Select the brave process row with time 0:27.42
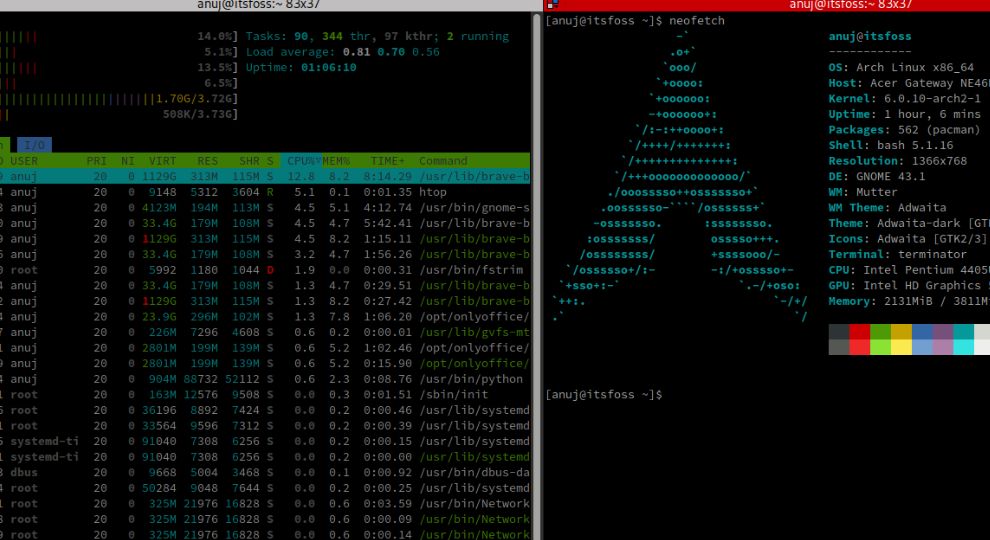Screen dimensions: 990x540 pyautogui.click(x=265, y=301)
